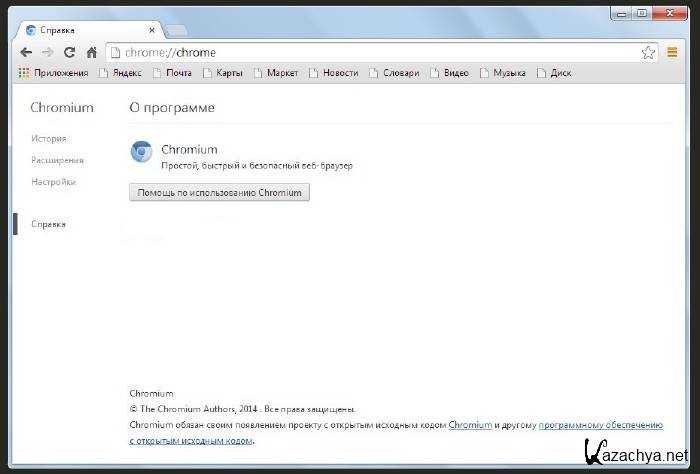Click the Chromium logo in About section
Viewport: 700px width, 474px height.
click(142, 151)
